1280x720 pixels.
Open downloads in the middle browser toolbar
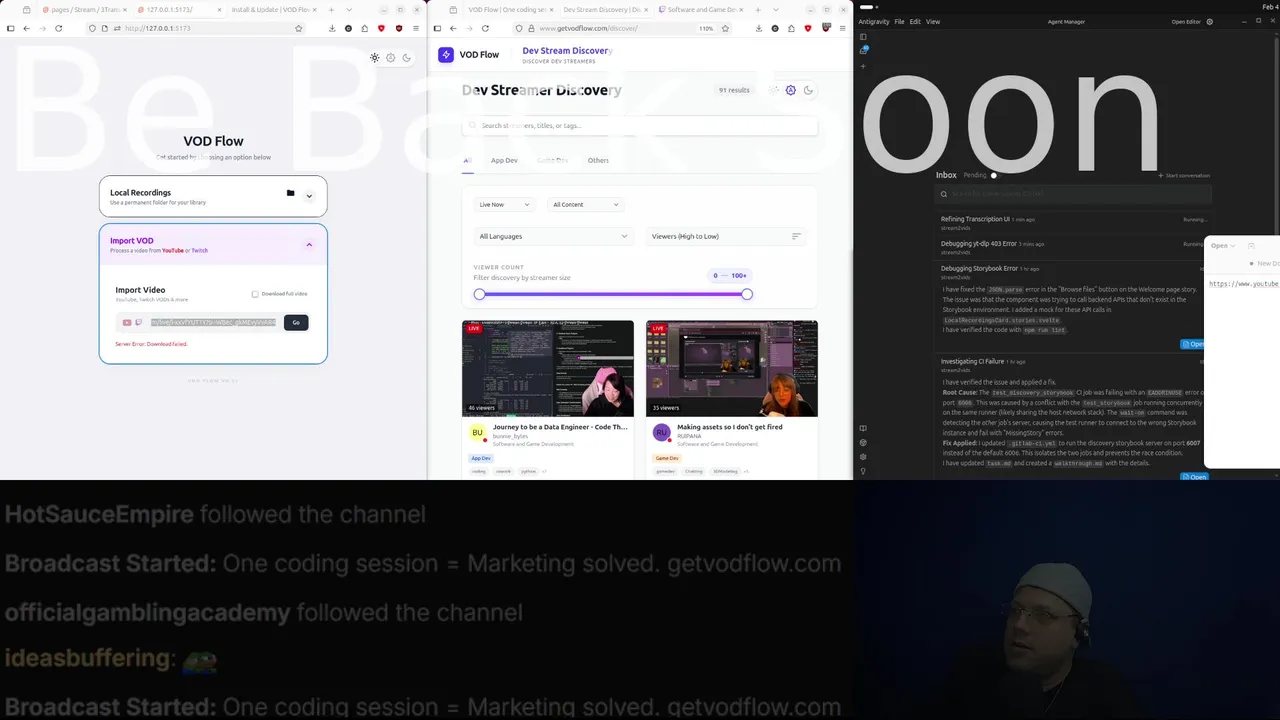tap(759, 28)
